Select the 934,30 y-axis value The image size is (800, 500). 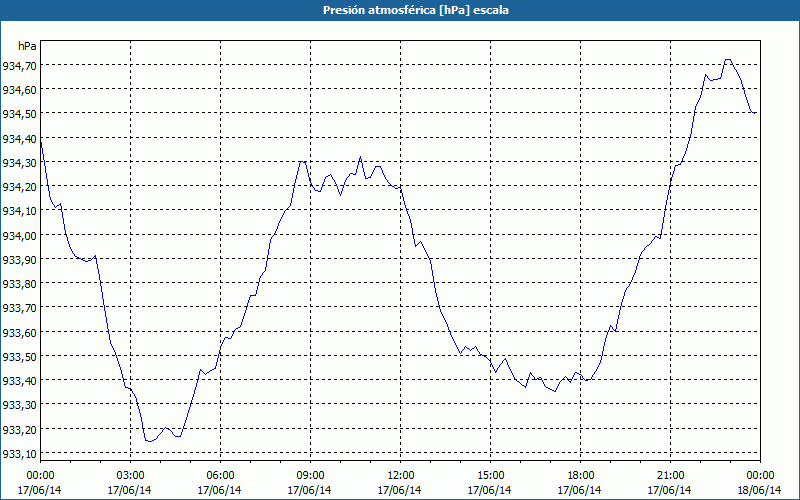[x=20, y=162]
